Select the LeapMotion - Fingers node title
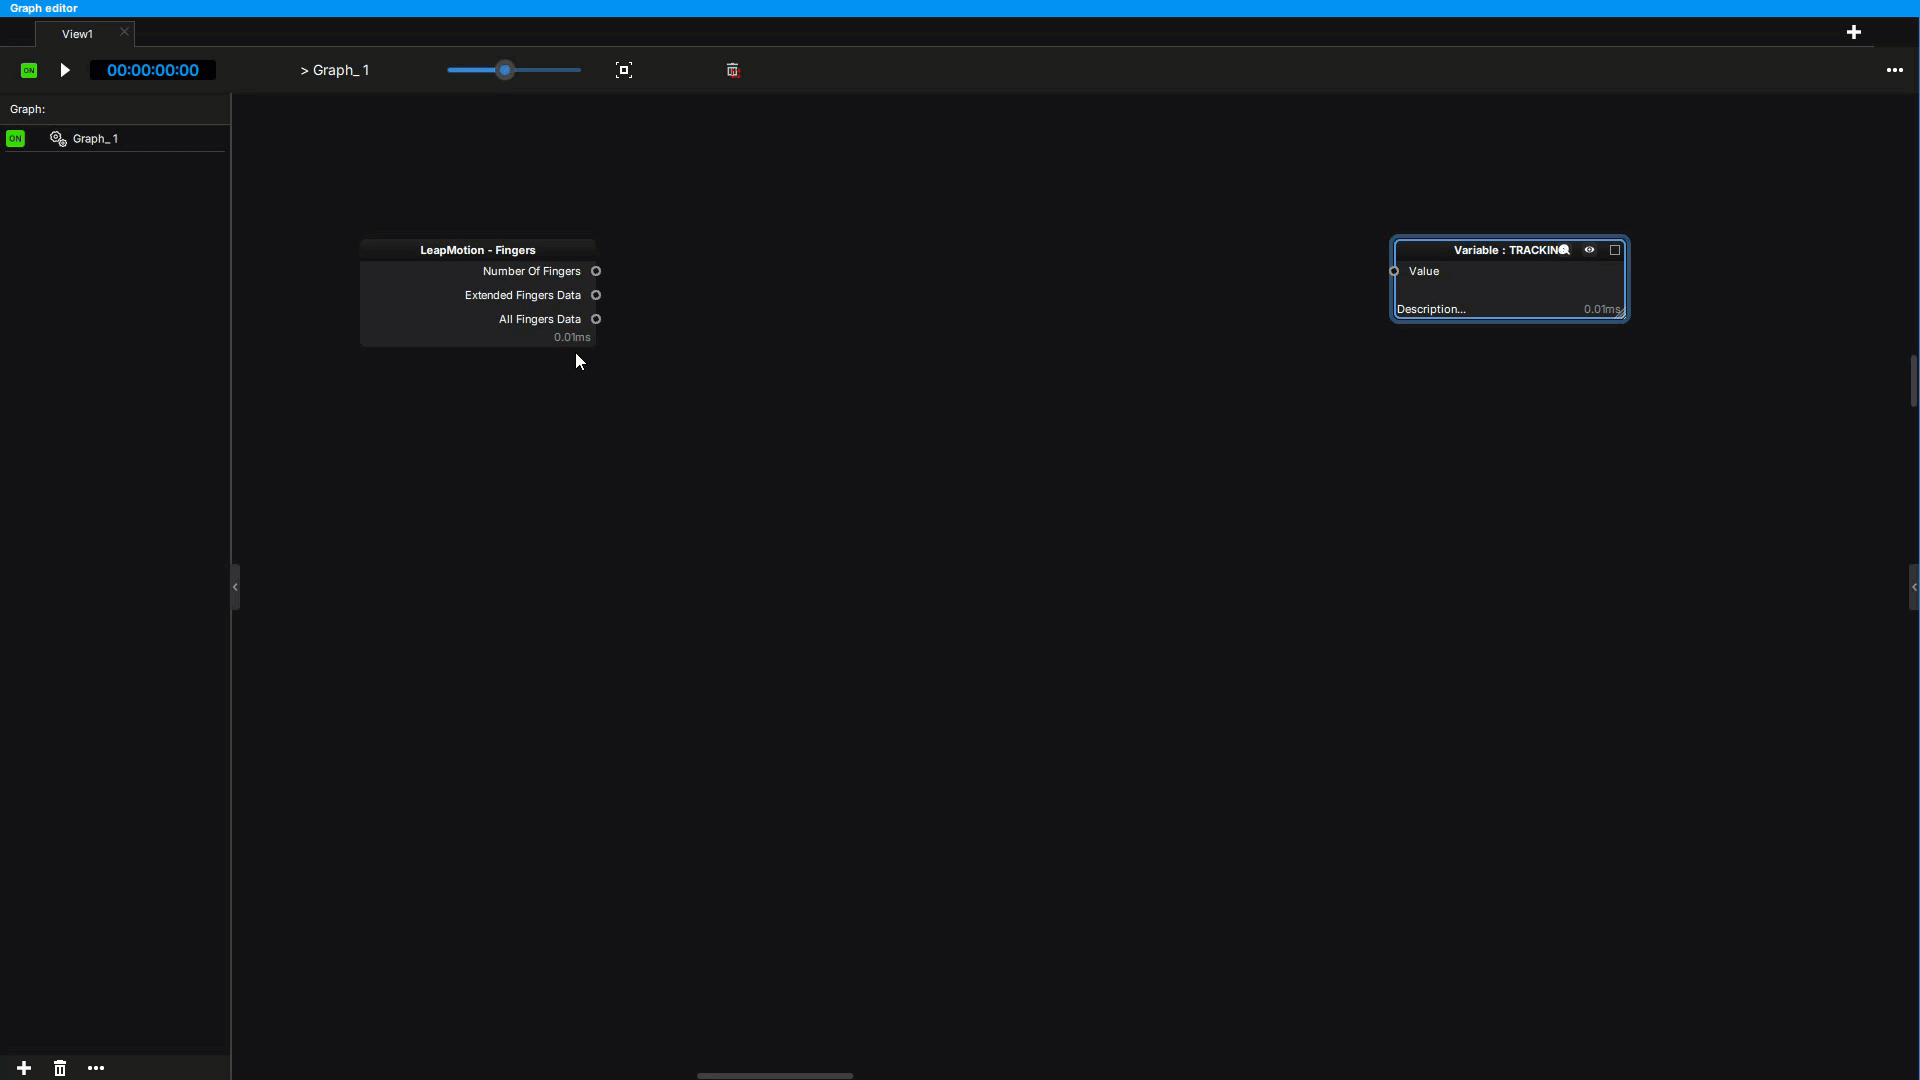1920x1080 pixels. (x=478, y=250)
